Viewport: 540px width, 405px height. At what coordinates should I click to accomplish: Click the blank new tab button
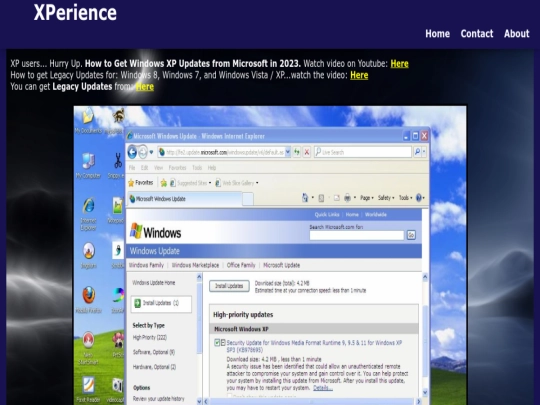click(x=248, y=199)
